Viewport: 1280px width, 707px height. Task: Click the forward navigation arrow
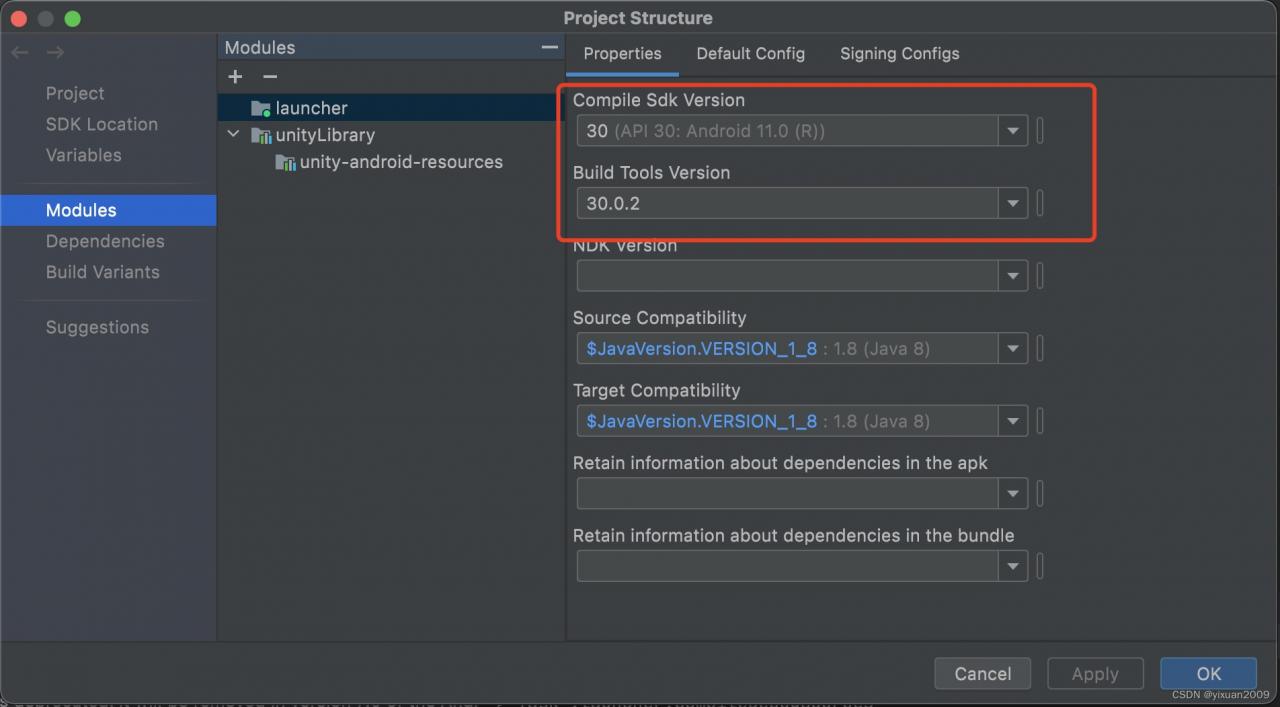pos(56,52)
